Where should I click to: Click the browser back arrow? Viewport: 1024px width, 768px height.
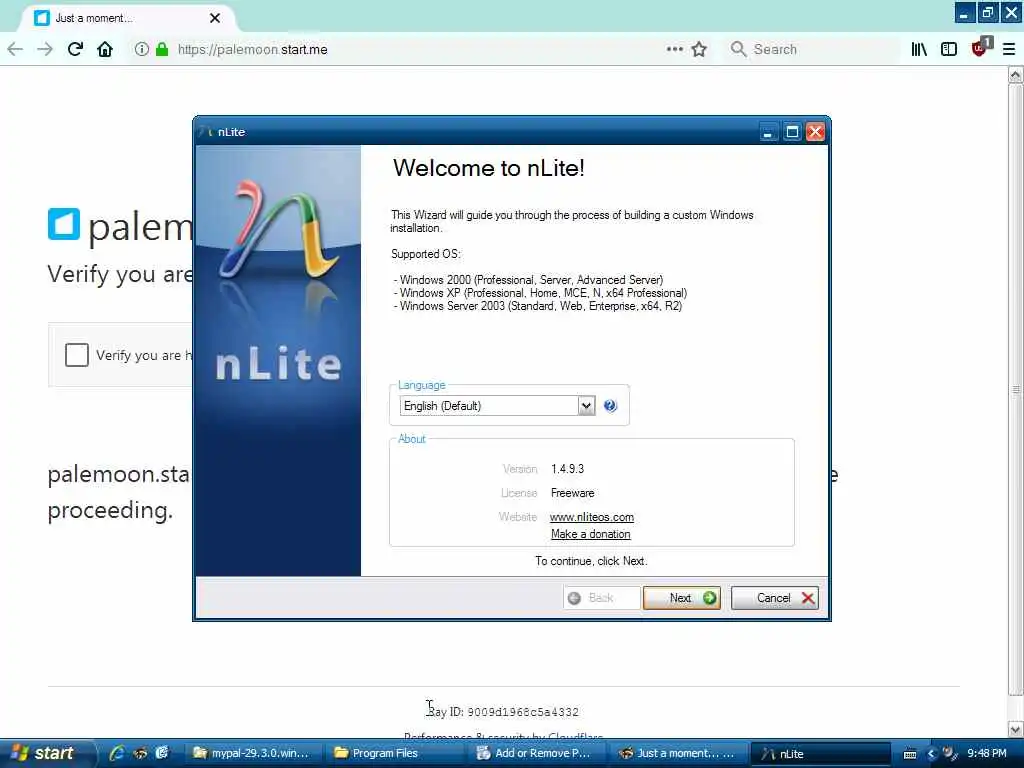[15, 49]
